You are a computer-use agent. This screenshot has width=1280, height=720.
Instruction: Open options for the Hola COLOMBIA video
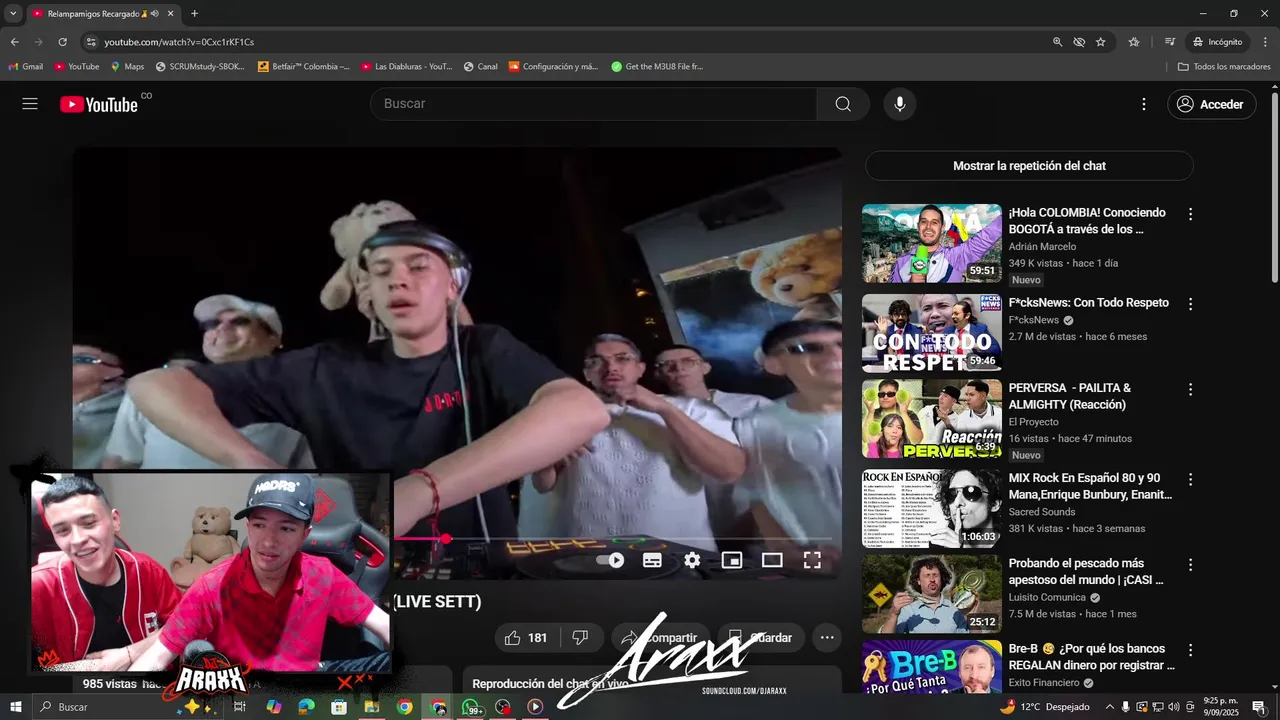[1190, 214]
